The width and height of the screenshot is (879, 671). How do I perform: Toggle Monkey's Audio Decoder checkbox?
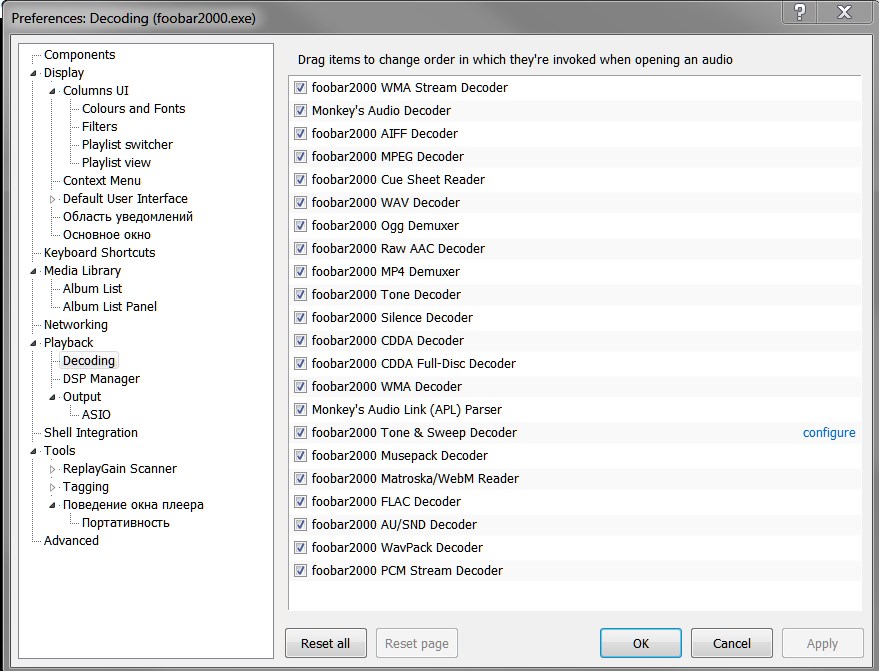pos(301,111)
